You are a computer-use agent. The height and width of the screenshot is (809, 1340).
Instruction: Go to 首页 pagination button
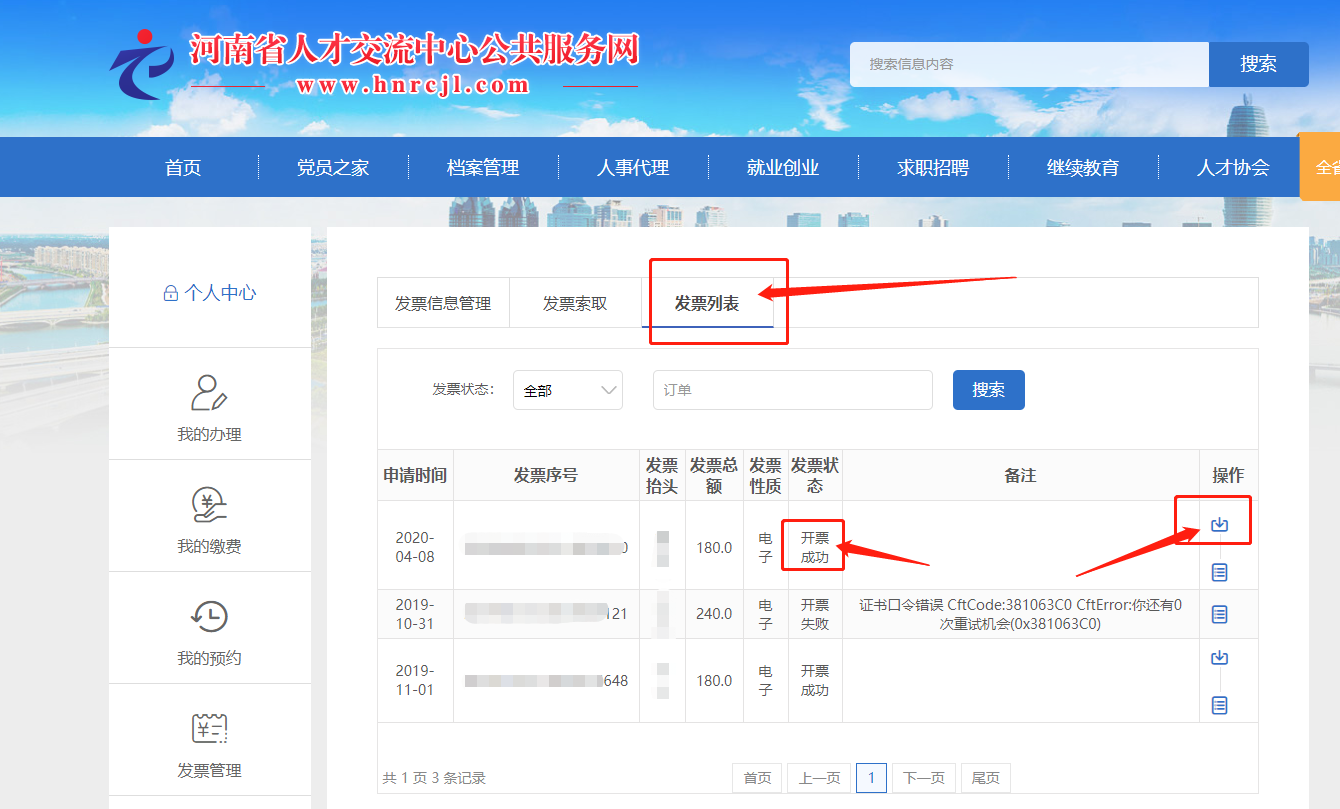[x=758, y=778]
